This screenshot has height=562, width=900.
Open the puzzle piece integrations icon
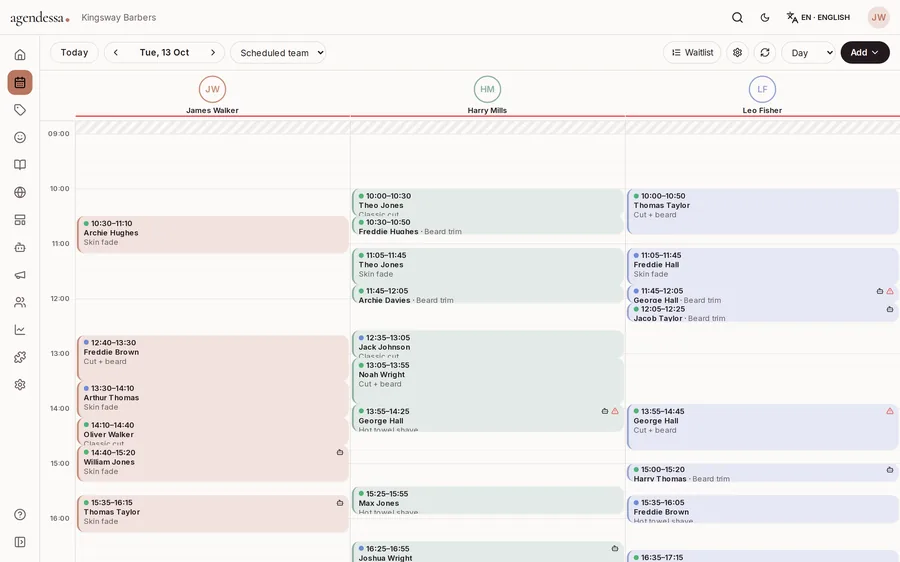click(x=20, y=357)
